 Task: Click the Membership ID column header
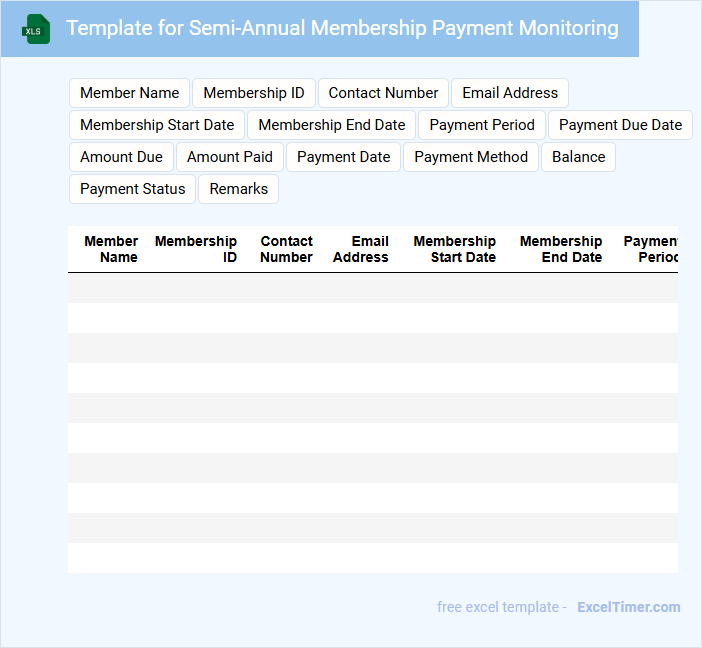(196, 249)
